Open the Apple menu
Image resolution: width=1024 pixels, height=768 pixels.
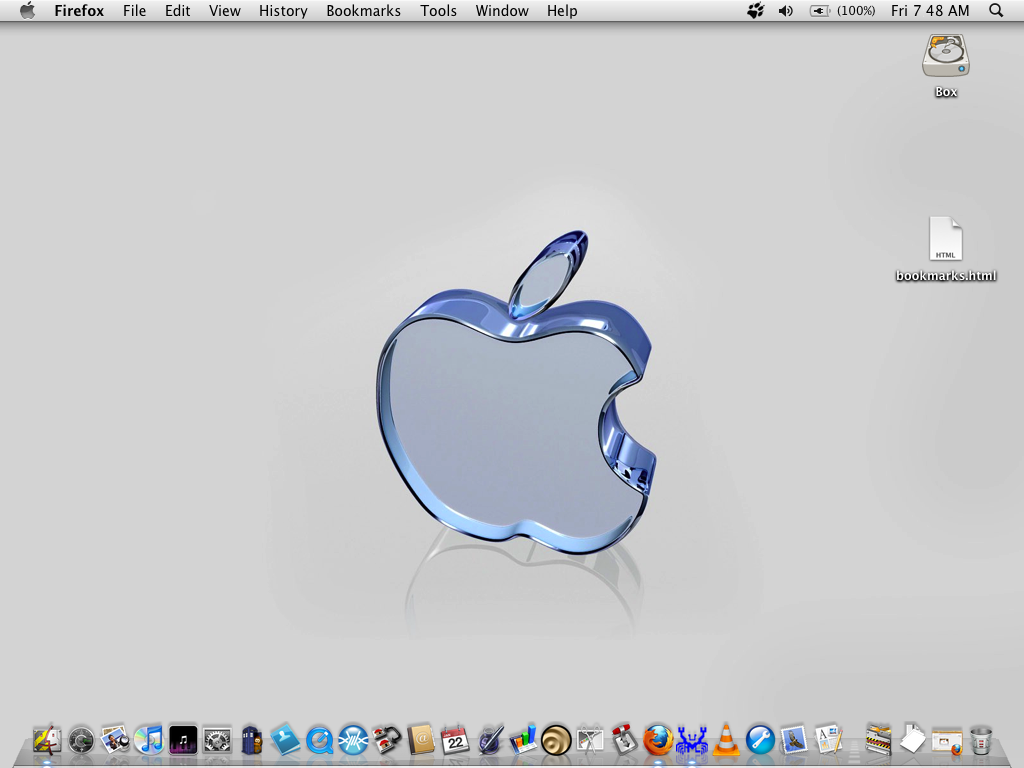coord(27,10)
